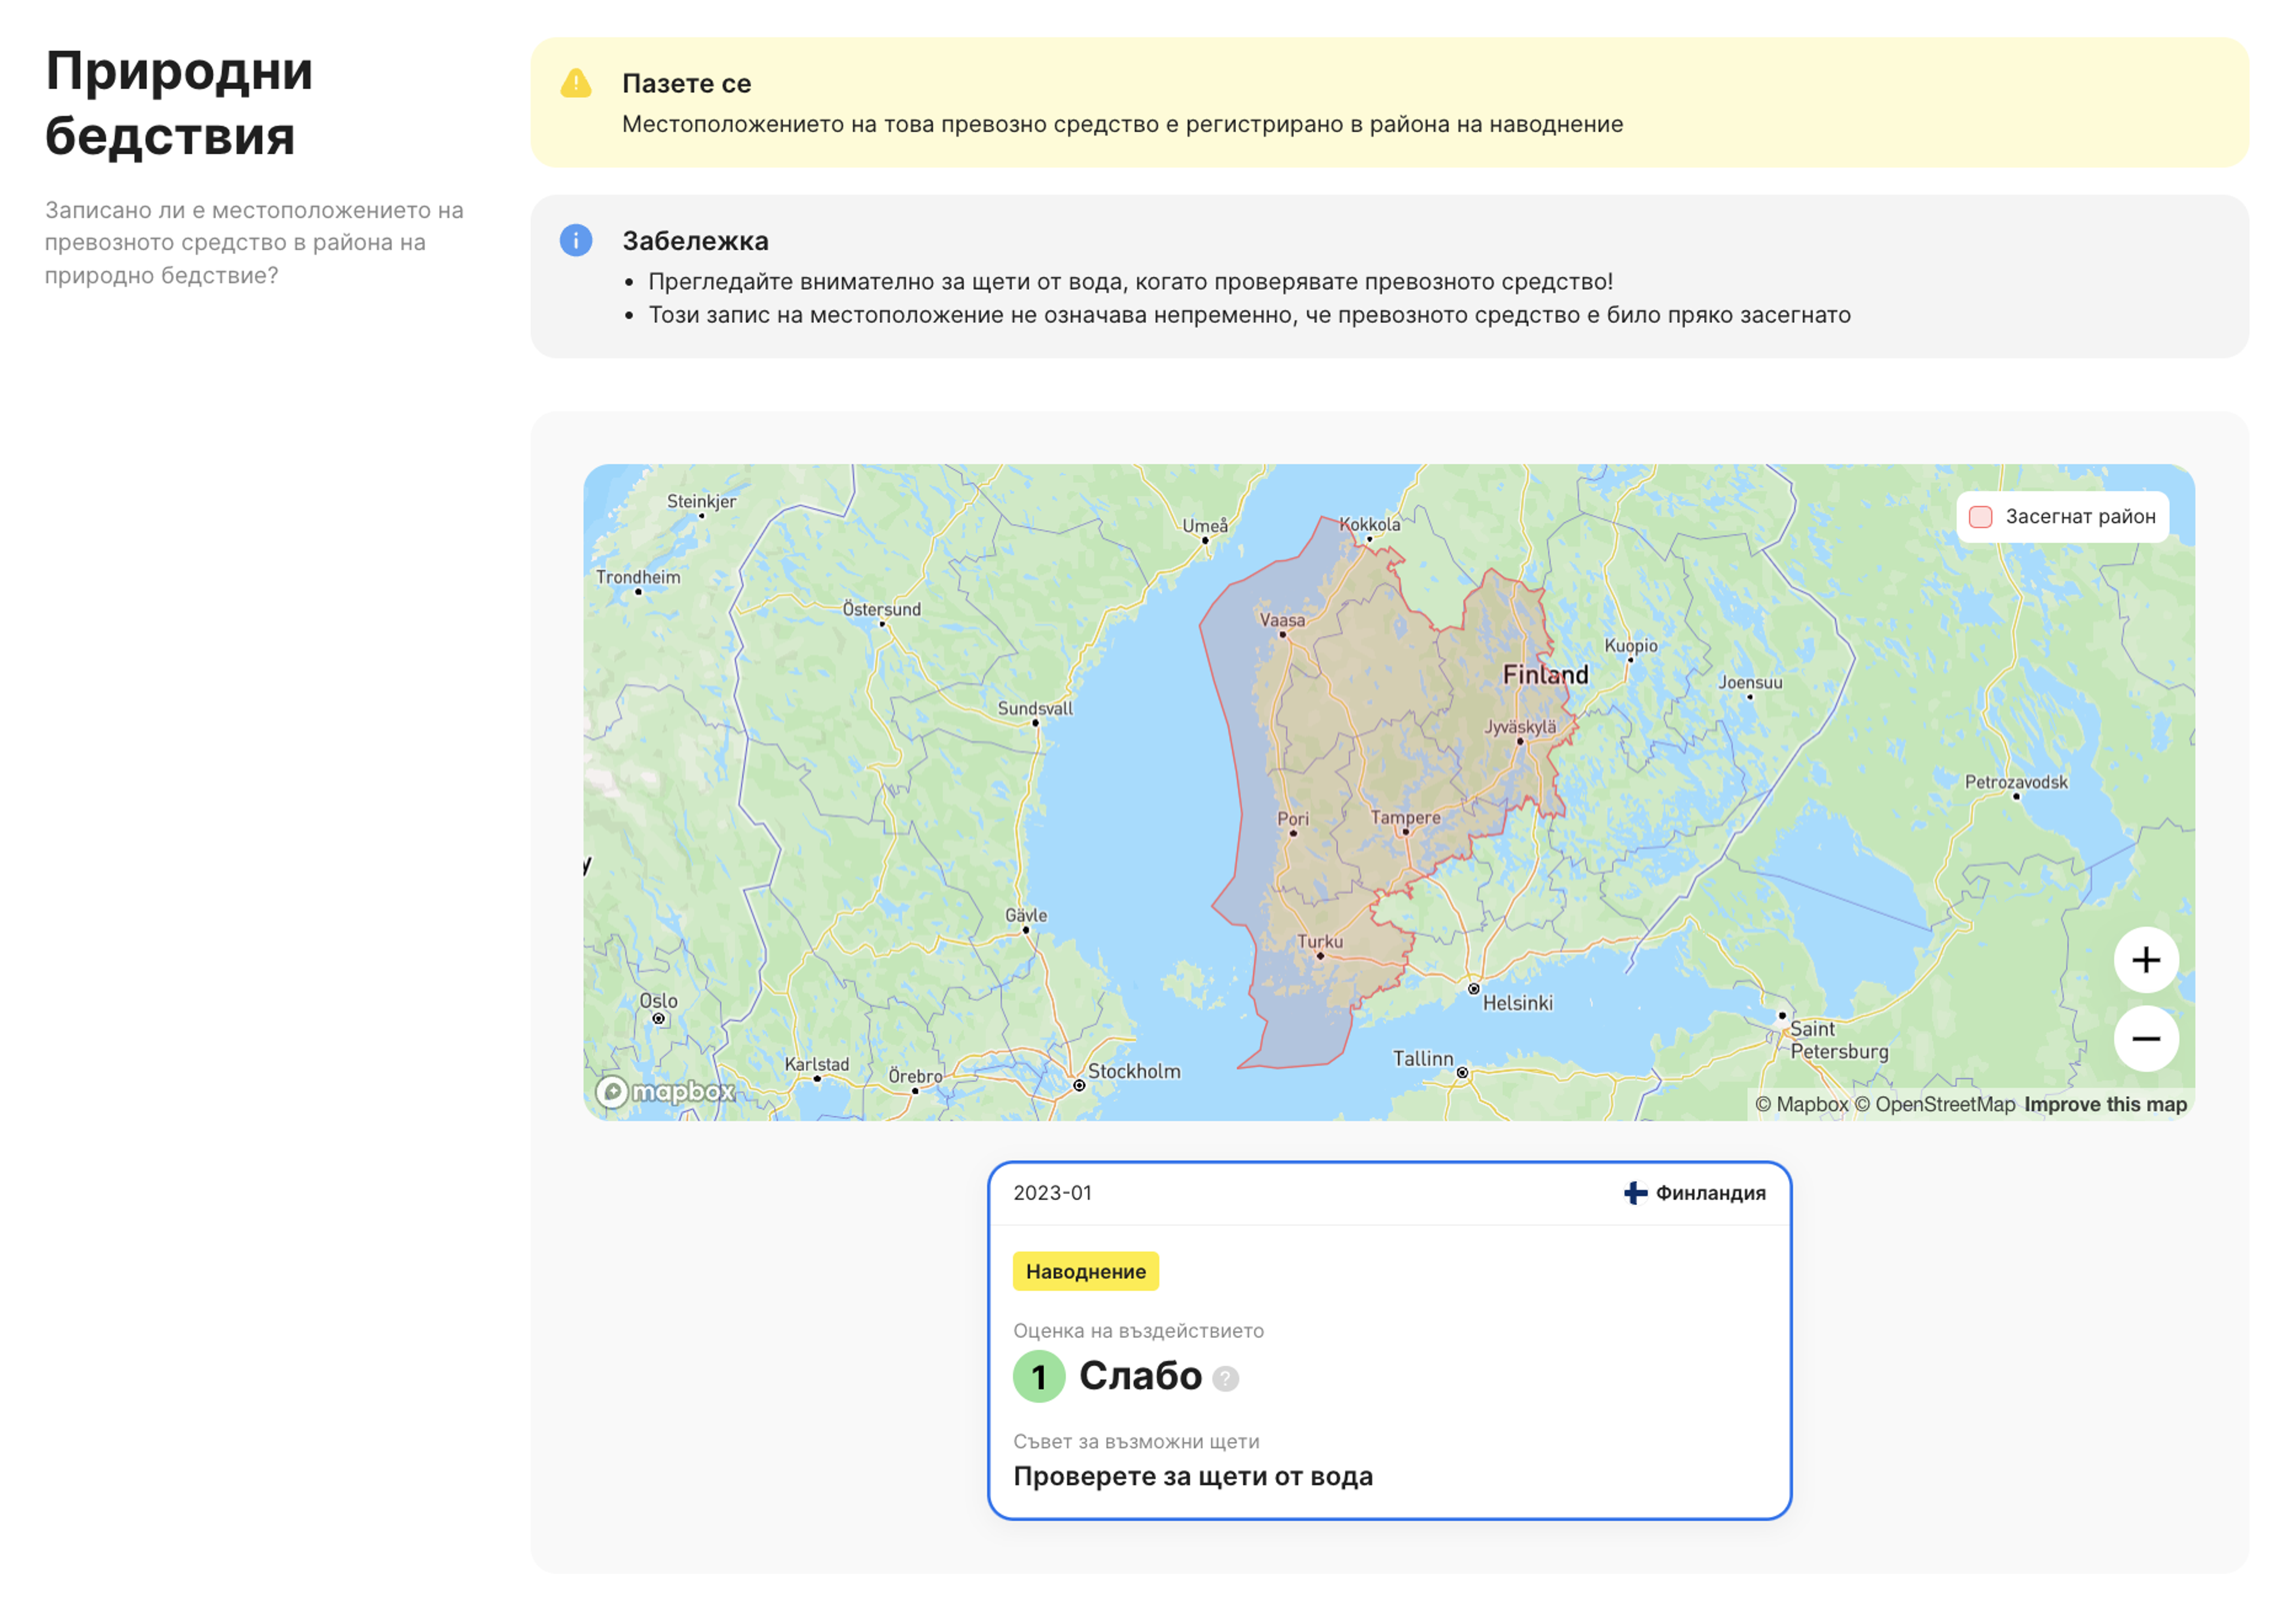Click the help question mark beside Слабо
The width and height of the screenshot is (2296, 1604).
pos(1225,1379)
